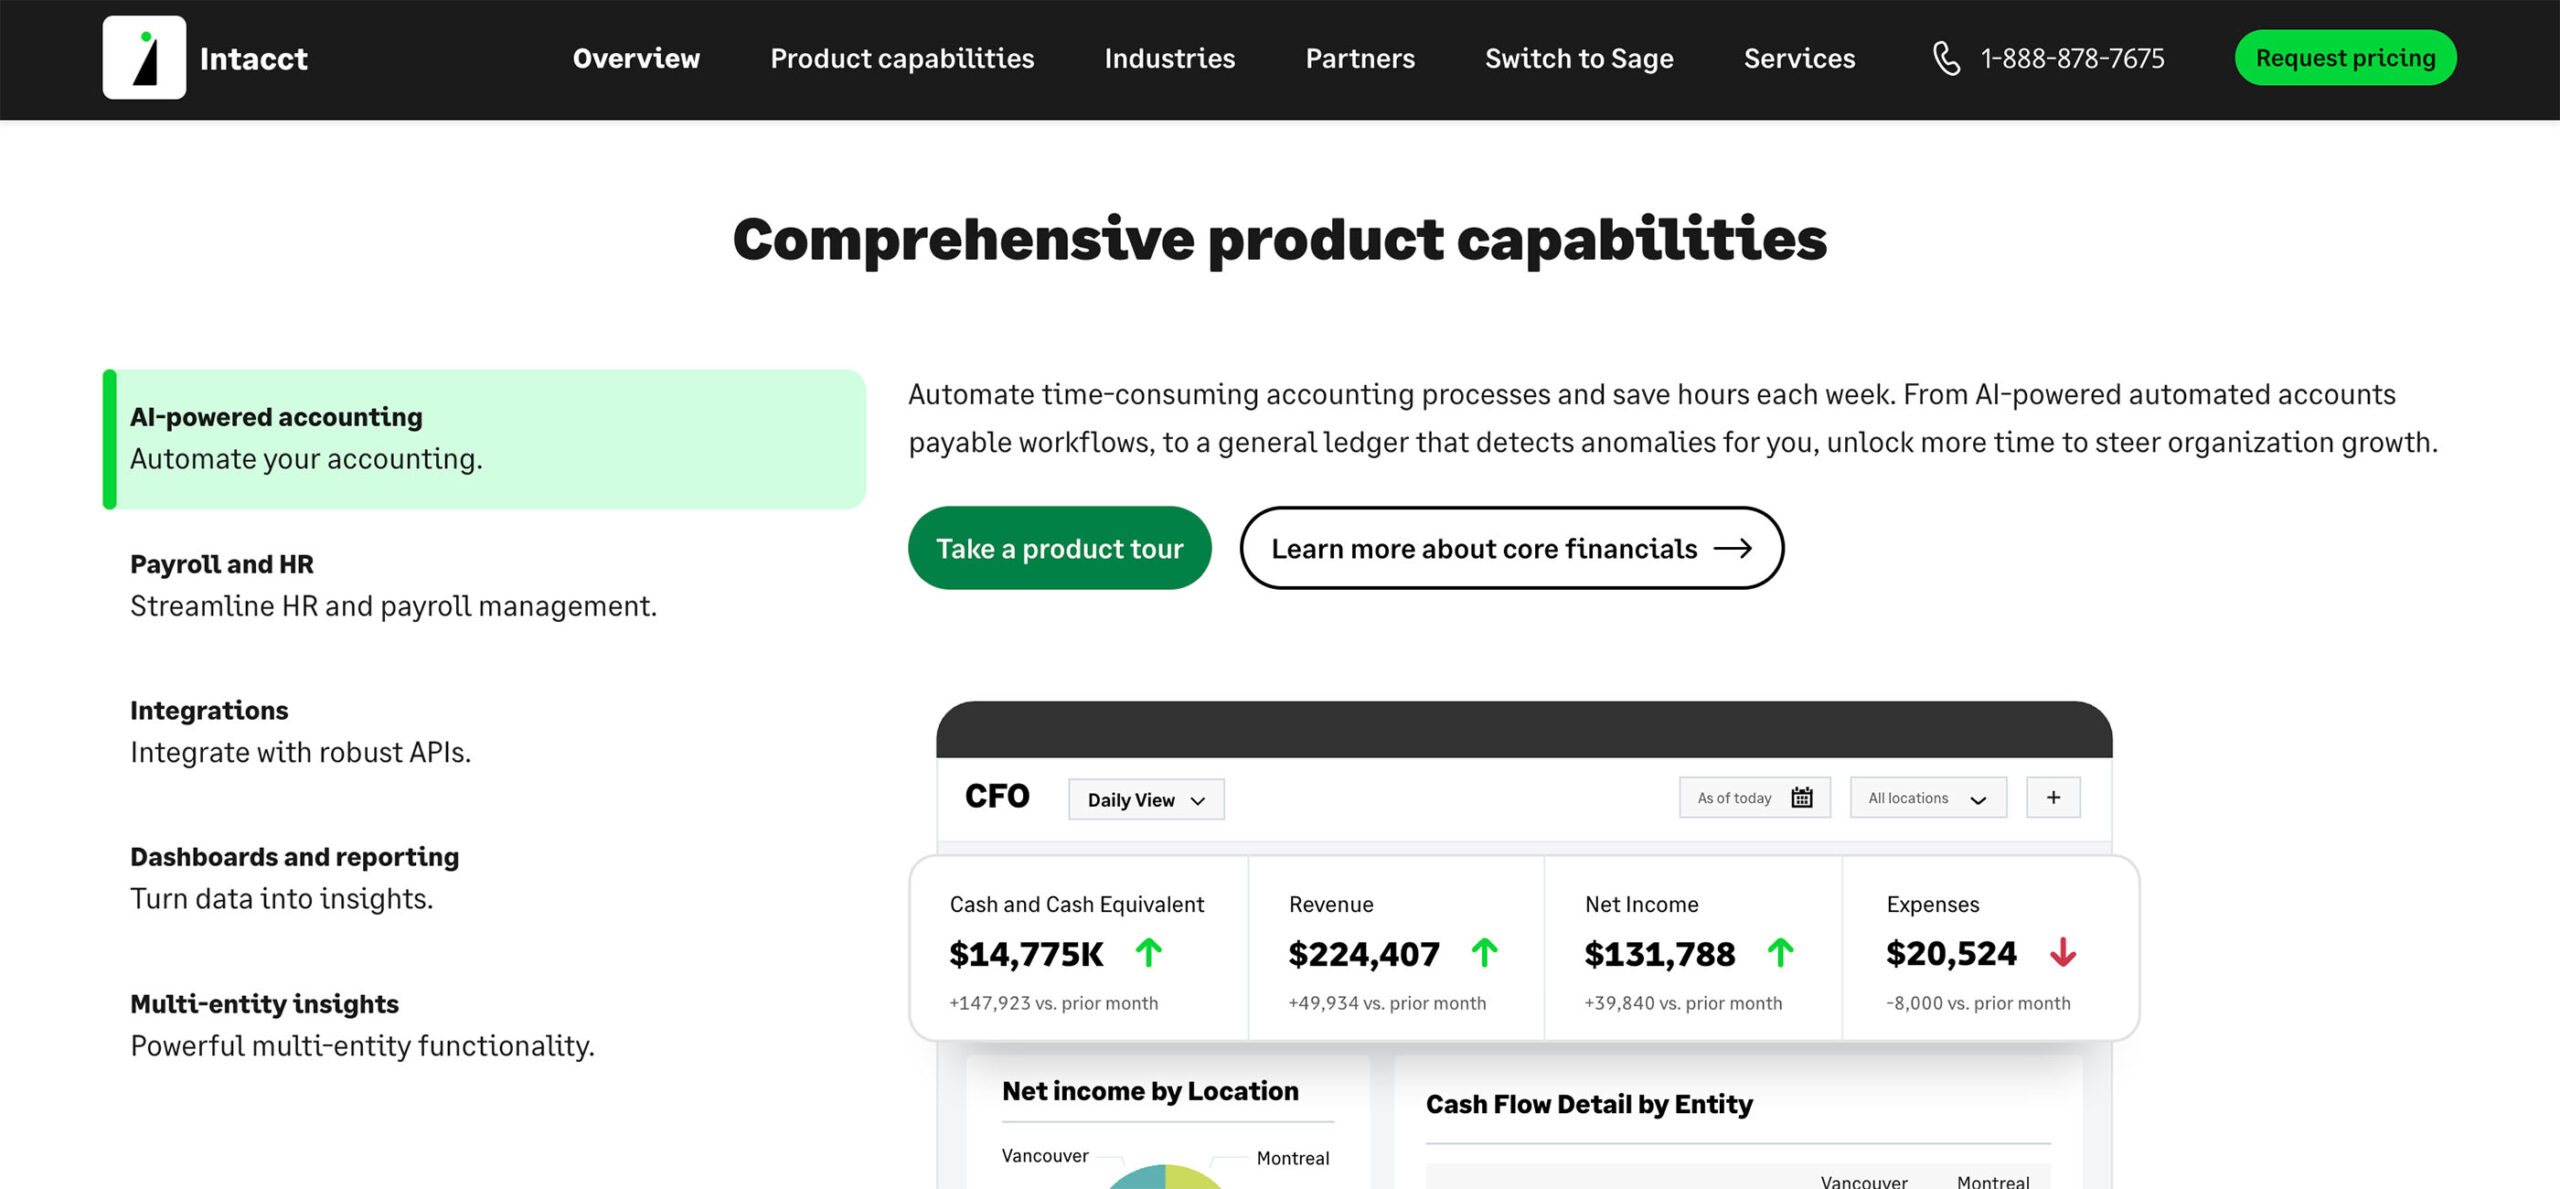Click Cash Flow Detail by Entity heading
Screen dimensions: 2560x1189
1589,1104
